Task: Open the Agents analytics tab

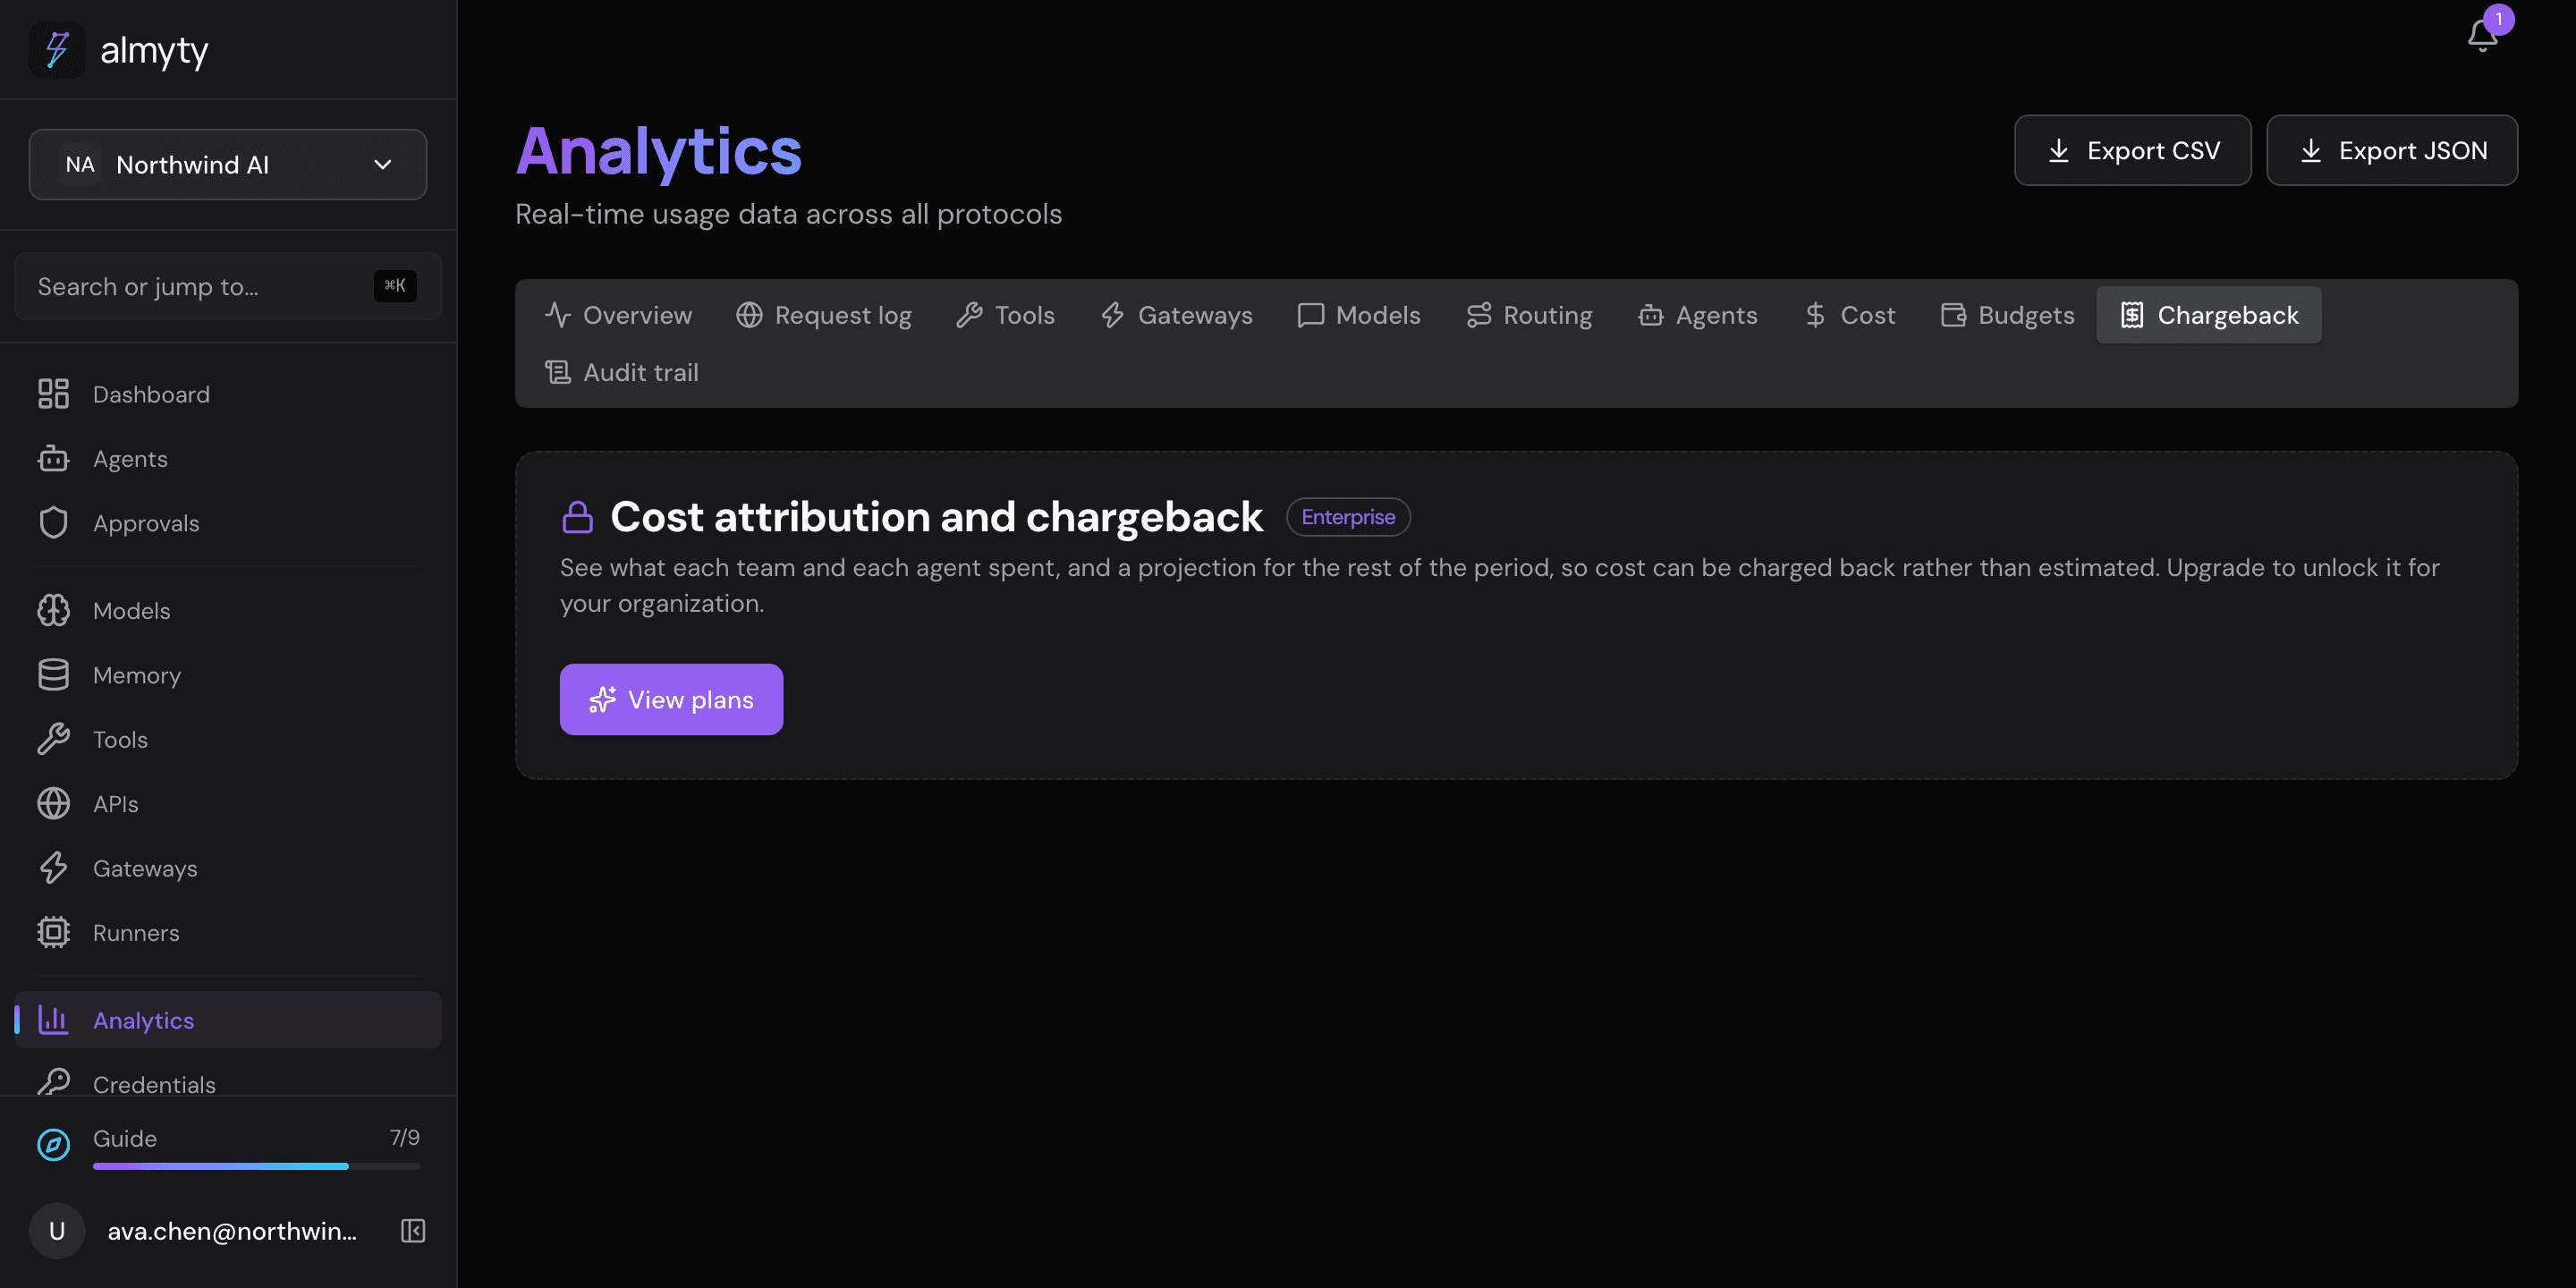Action: [x=1697, y=315]
